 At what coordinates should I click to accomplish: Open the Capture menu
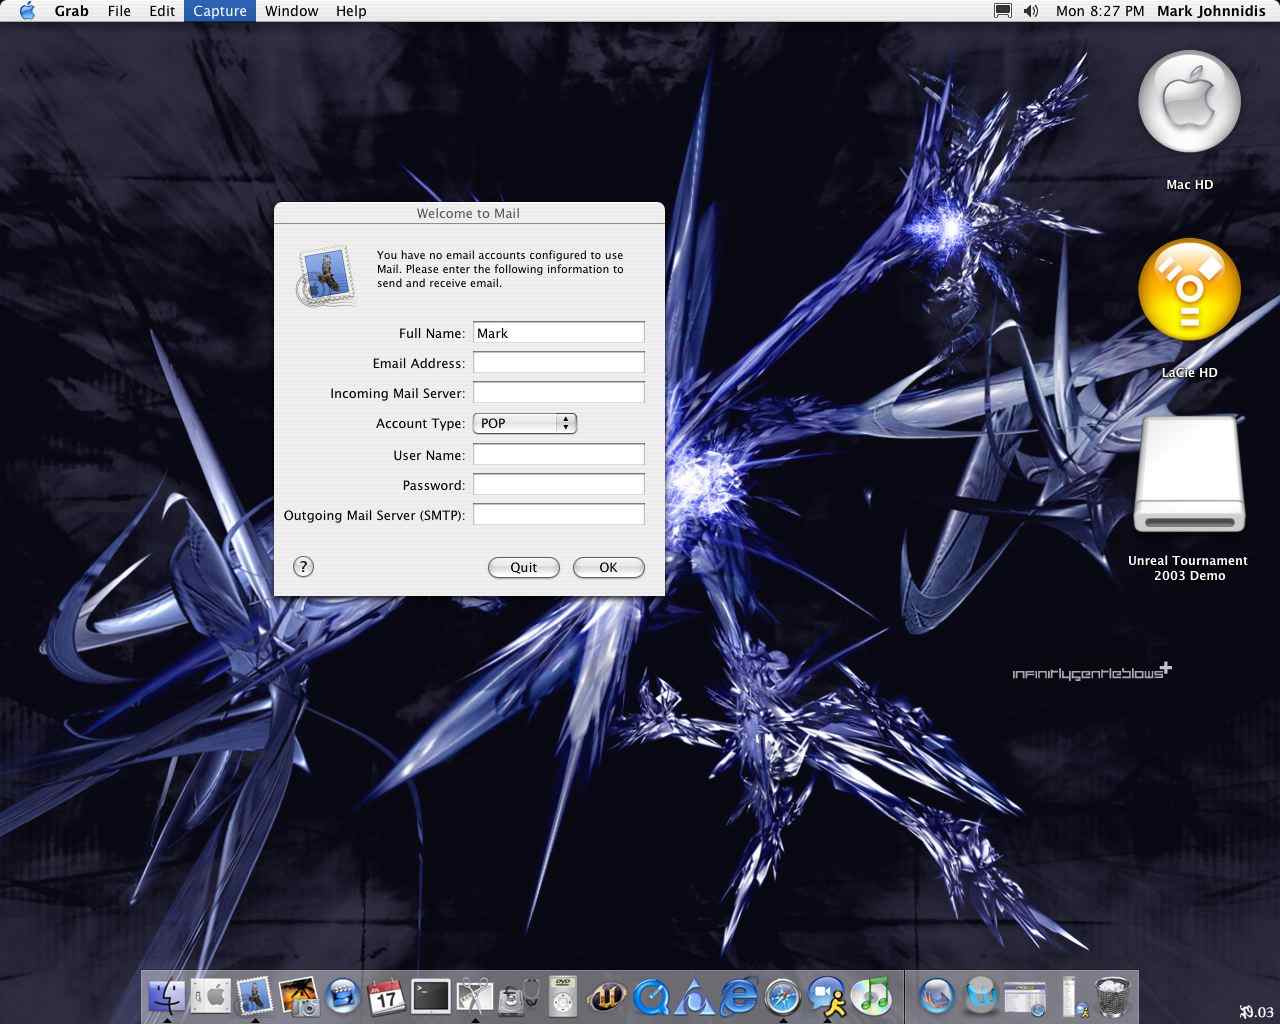pyautogui.click(x=219, y=11)
